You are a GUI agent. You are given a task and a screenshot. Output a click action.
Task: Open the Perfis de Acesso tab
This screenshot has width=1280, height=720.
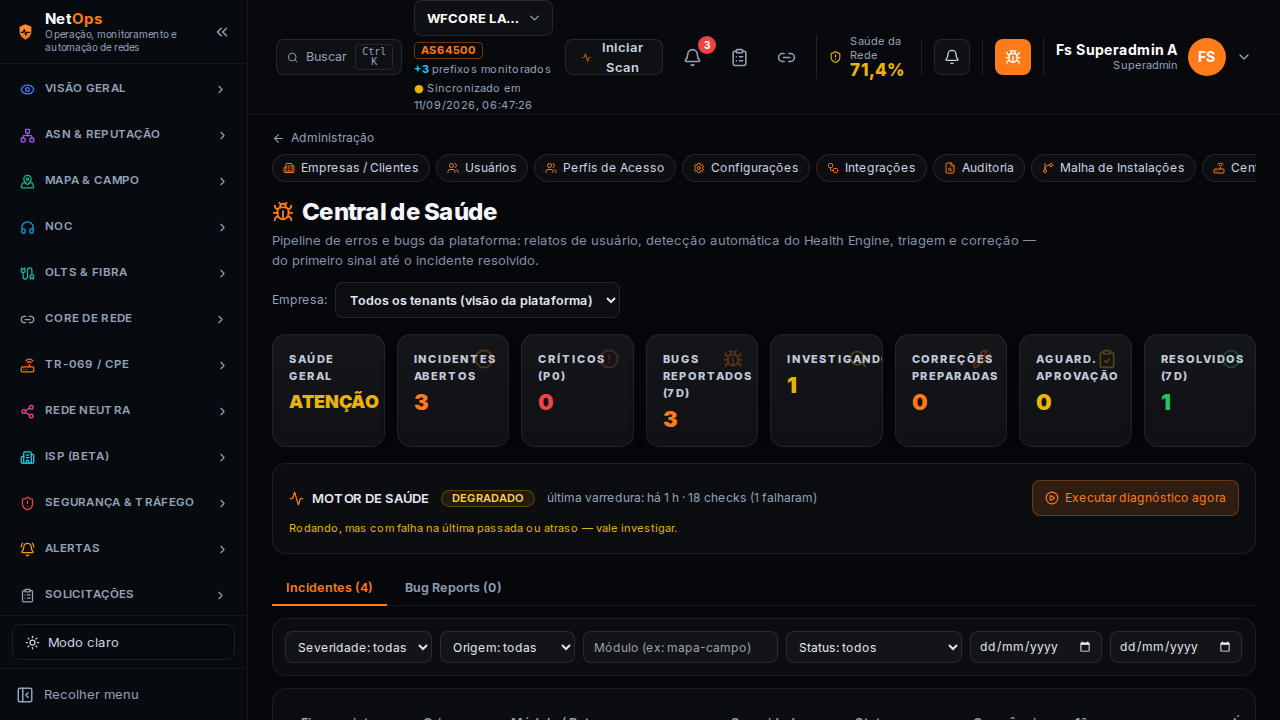point(605,168)
